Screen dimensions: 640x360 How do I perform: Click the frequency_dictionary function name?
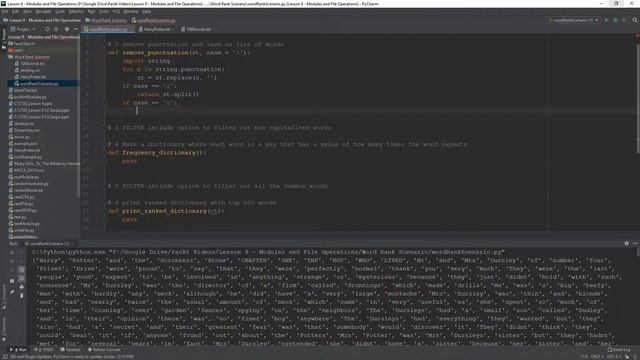(159, 153)
